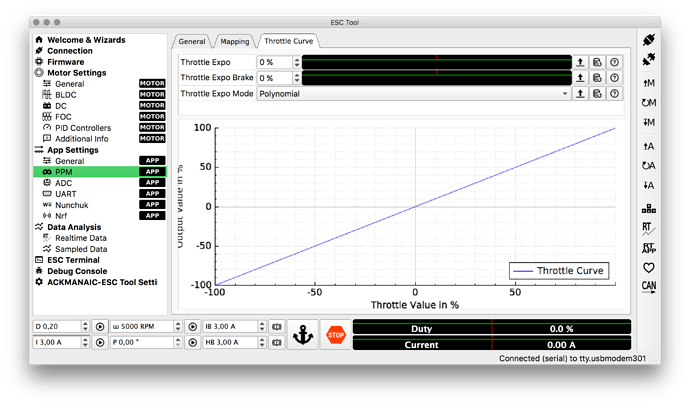This screenshot has width=690, height=406.
Task: Show help for Throttle Expo
Action: click(614, 62)
